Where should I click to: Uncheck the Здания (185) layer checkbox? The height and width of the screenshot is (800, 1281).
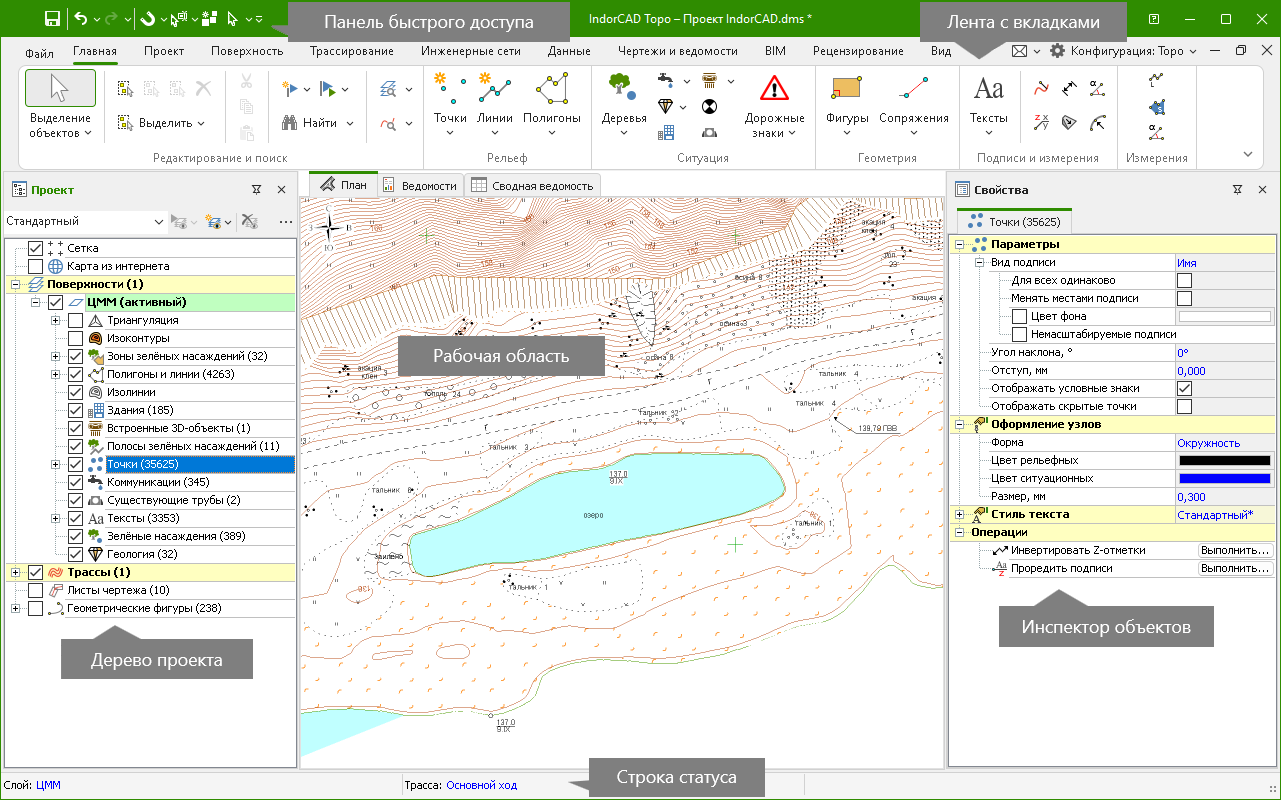click(x=75, y=410)
